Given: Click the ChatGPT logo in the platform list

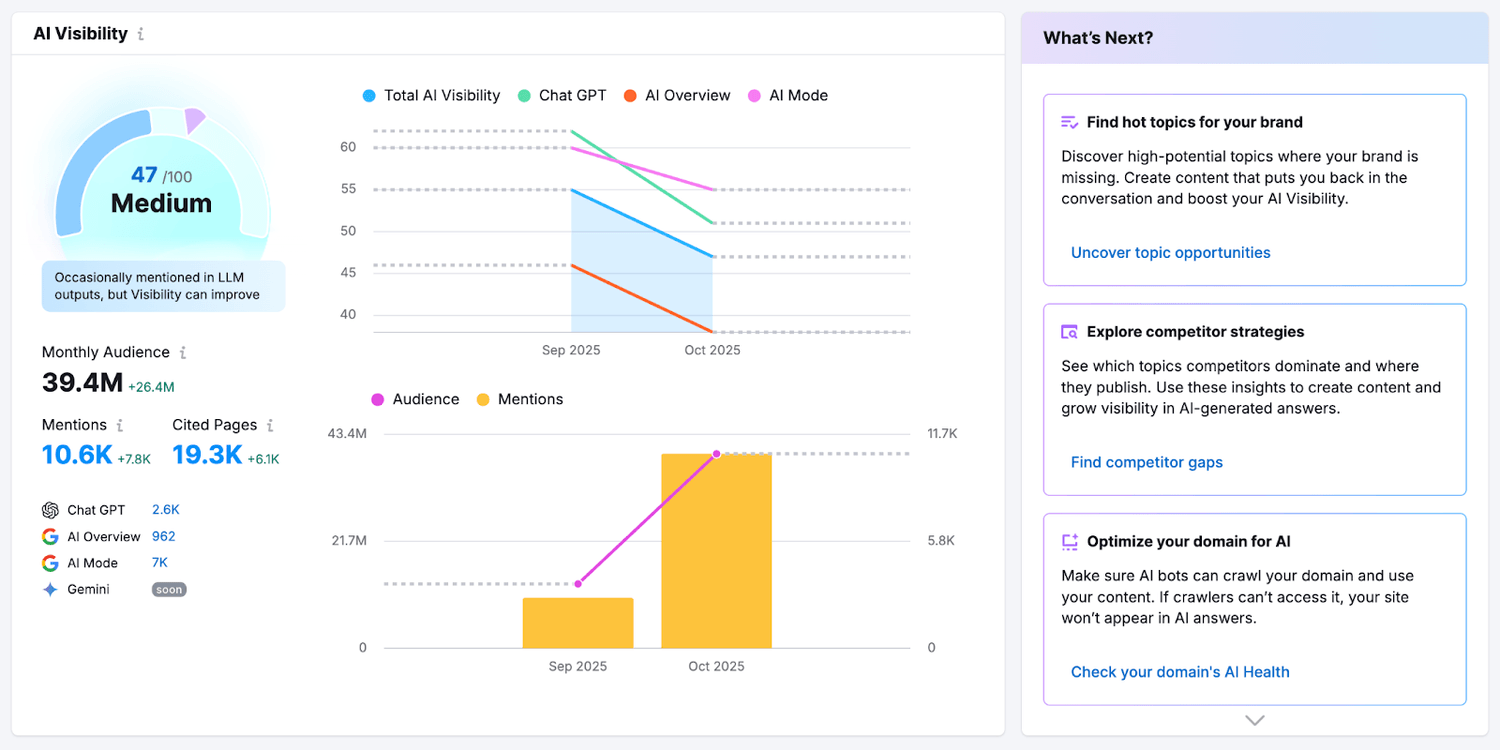Looking at the screenshot, I should click(49, 509).
